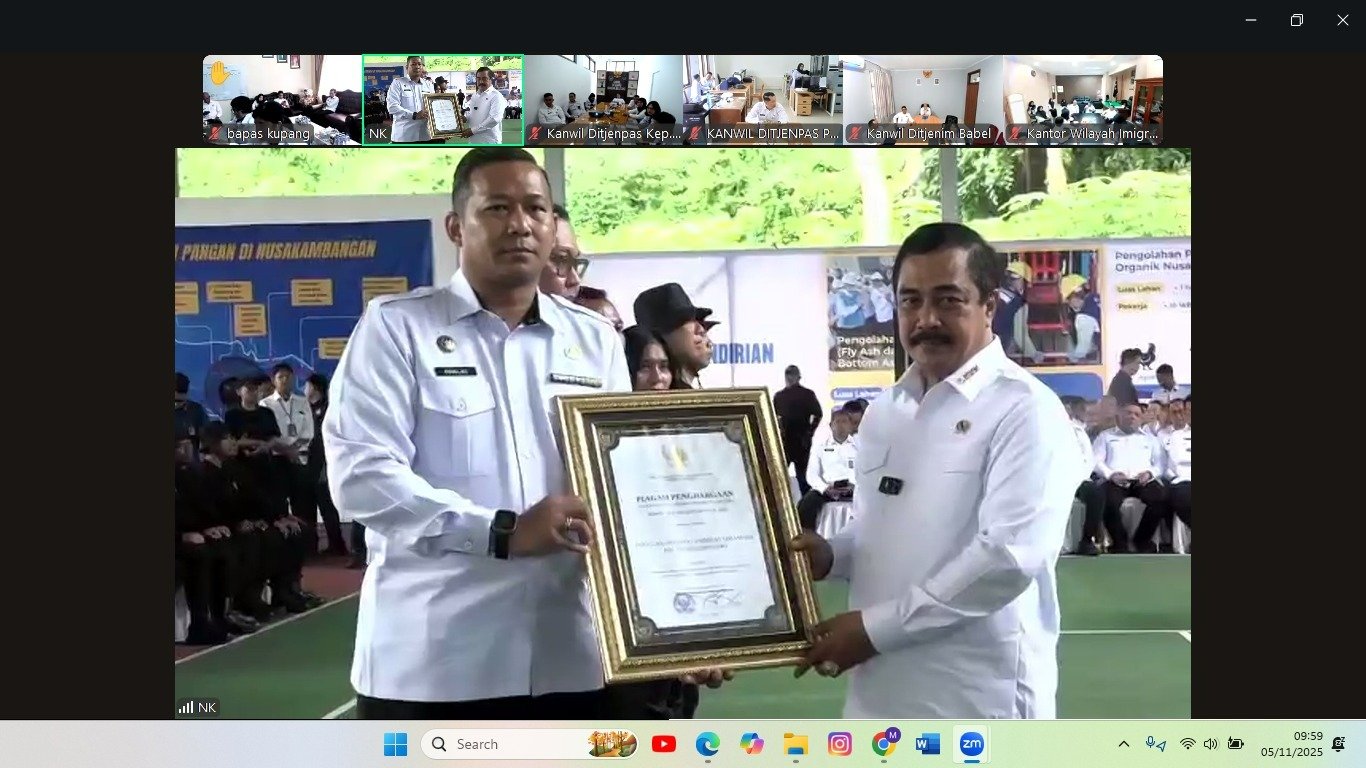Image resolution: width=1366 pixels, height=768 pixels.
Task: Open Wi-Fi settings from the system tray
Action: click(1188, 744)
